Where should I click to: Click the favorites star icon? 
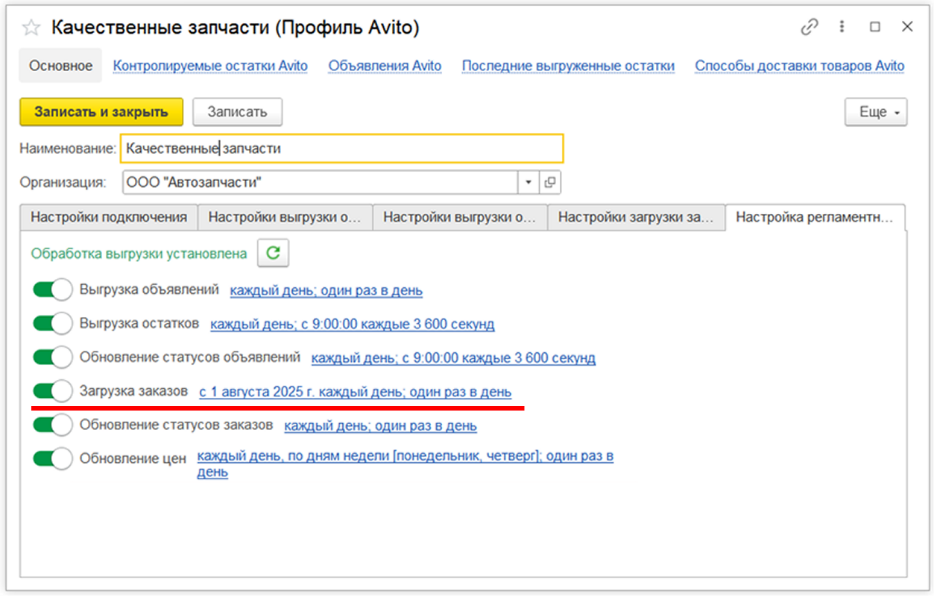point(32,27)
